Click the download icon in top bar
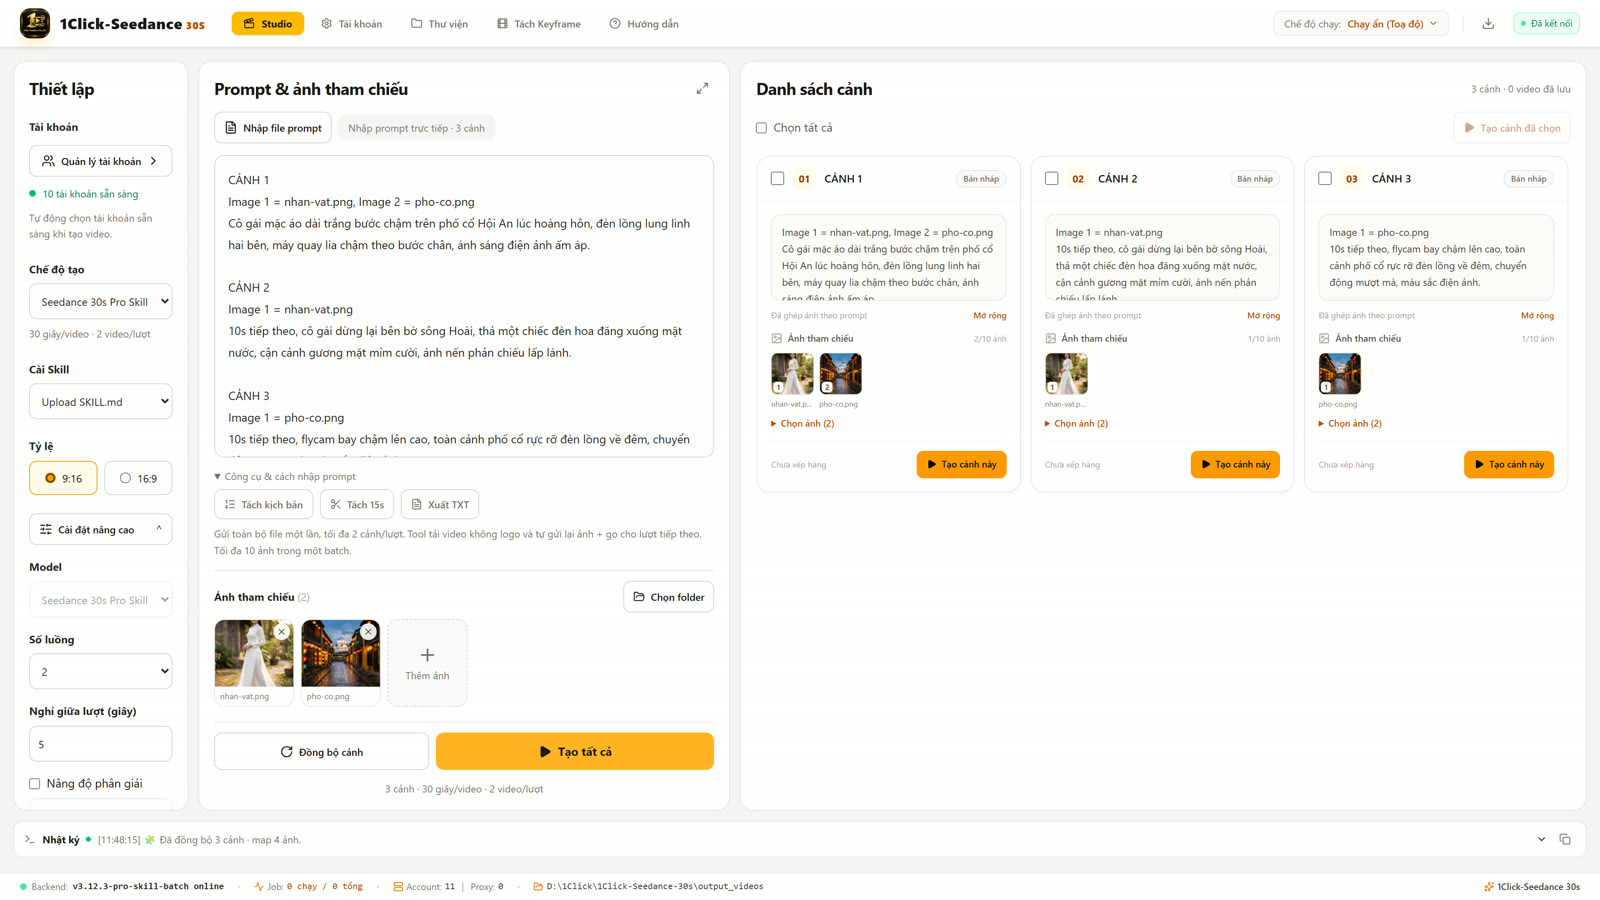This screenshot has width=1600, height=900. (1488, 24)
